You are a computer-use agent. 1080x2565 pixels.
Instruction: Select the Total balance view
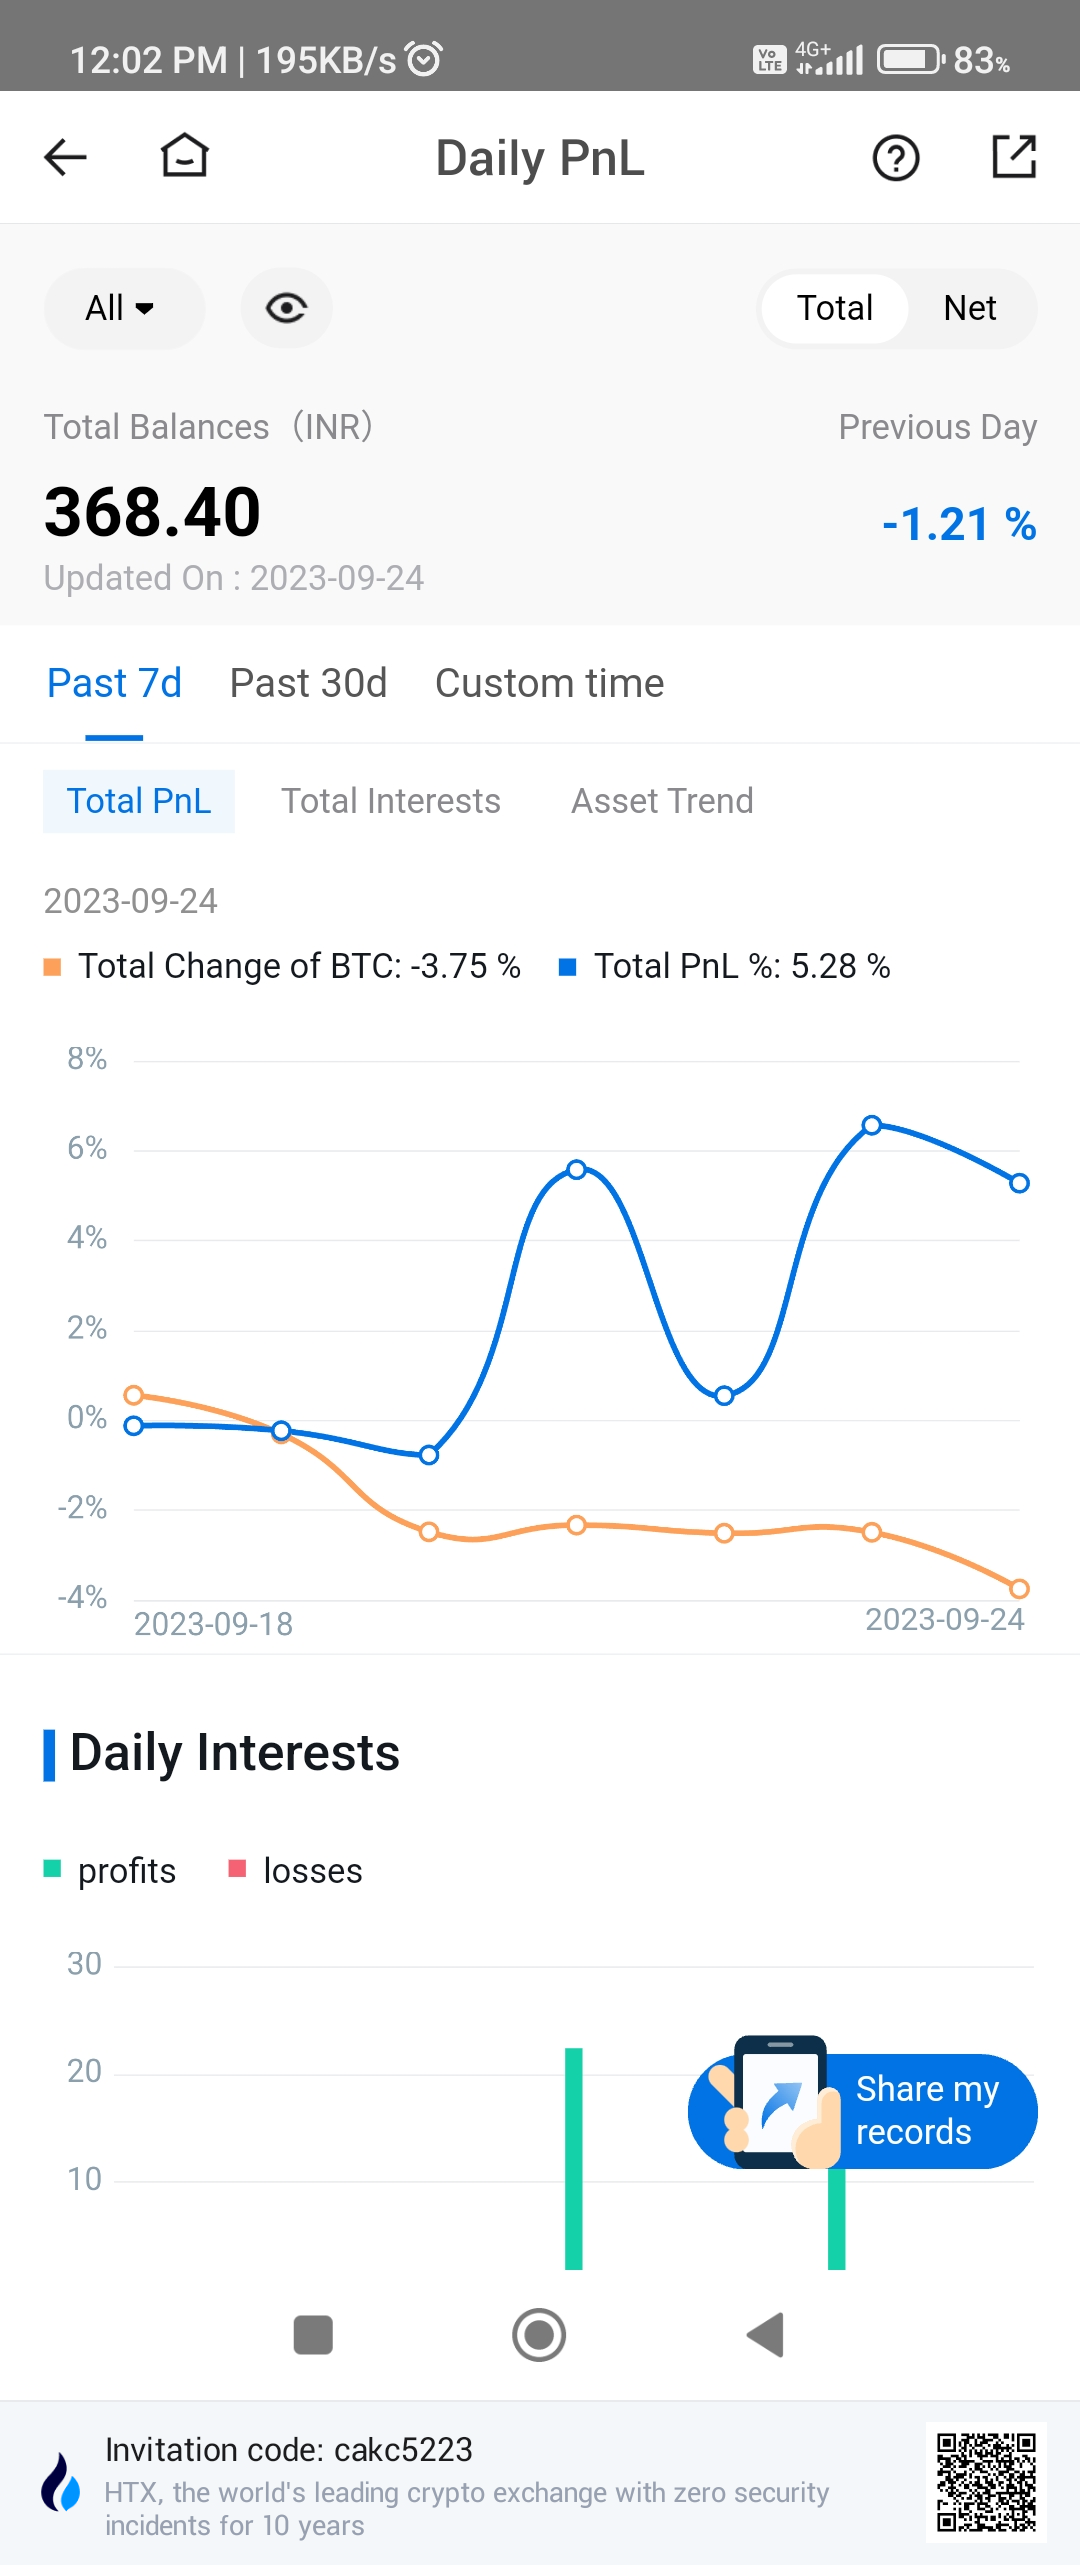[834, 308]
